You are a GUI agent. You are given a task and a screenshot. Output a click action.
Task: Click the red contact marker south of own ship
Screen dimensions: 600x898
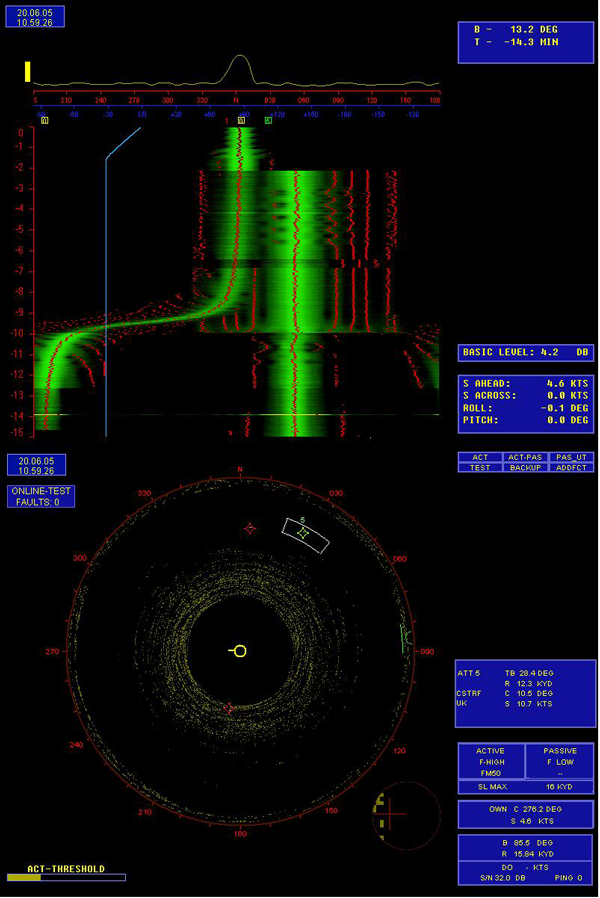click(229, 708)
